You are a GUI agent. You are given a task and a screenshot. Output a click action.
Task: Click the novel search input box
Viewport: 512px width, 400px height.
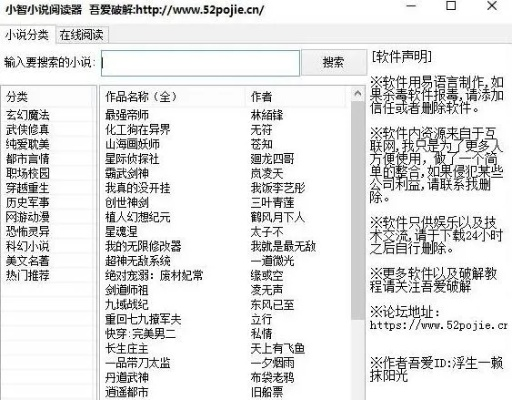point(200,63)
